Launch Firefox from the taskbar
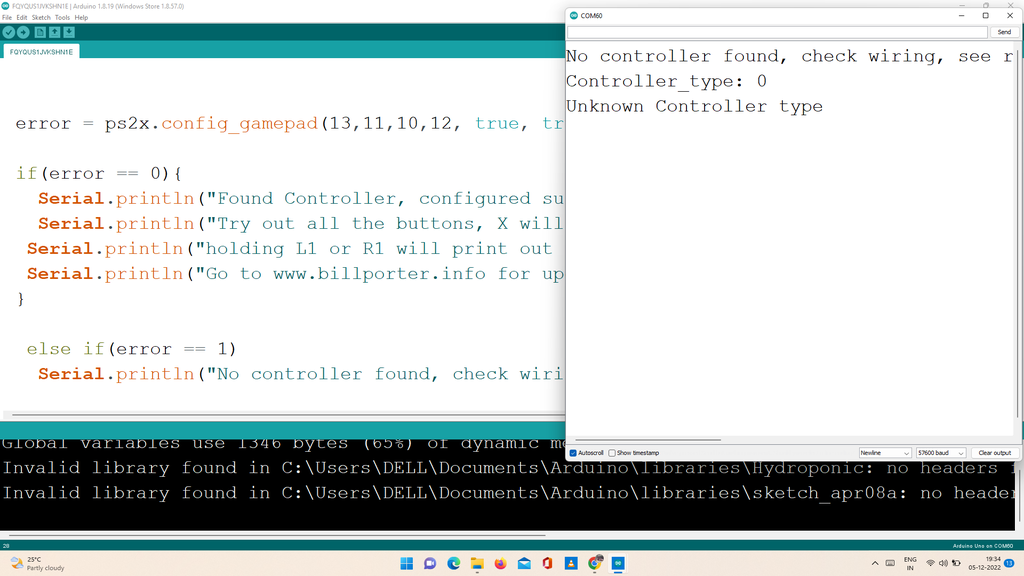Image resolution: width=1024 pixels, height=576 pixels. [x=500, y=564]
